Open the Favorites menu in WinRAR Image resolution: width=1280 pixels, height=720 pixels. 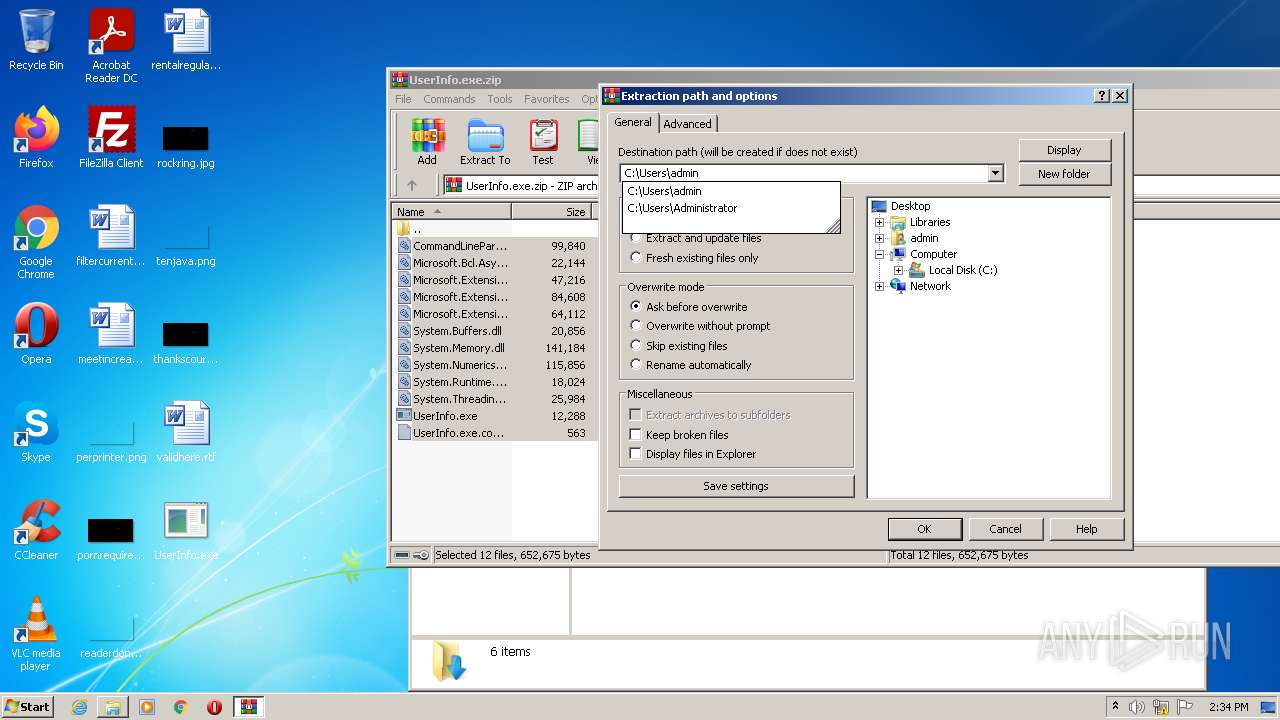(547, 99)
